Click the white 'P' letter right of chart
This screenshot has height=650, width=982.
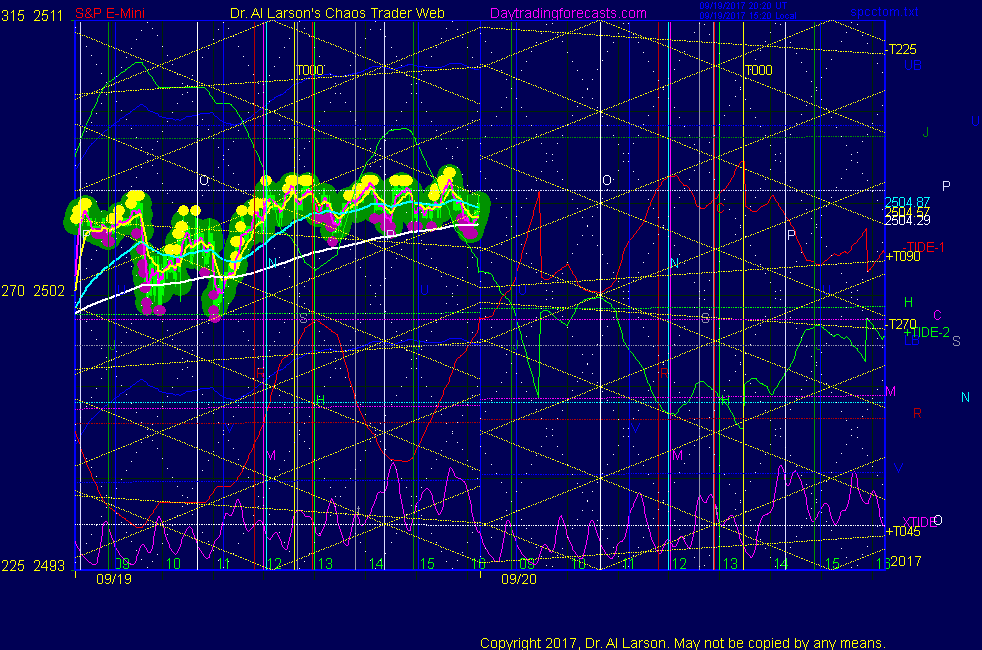tap(946, 186)
